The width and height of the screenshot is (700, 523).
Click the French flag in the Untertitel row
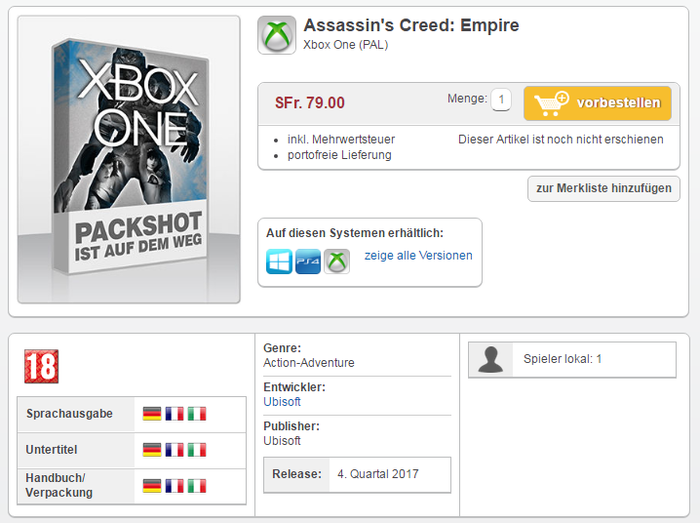tap(175, 450)
